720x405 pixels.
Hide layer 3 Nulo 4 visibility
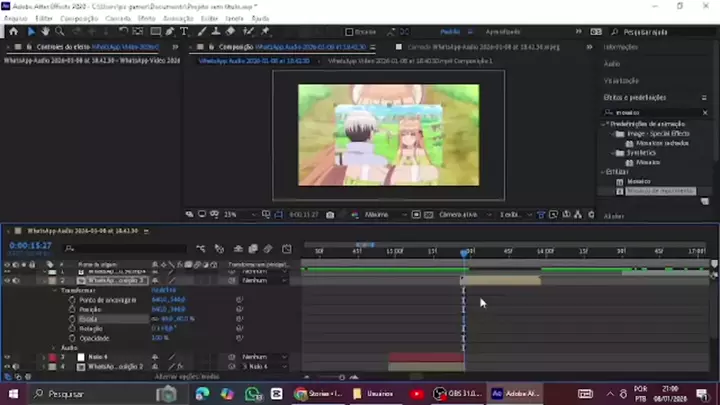(6, 357)
